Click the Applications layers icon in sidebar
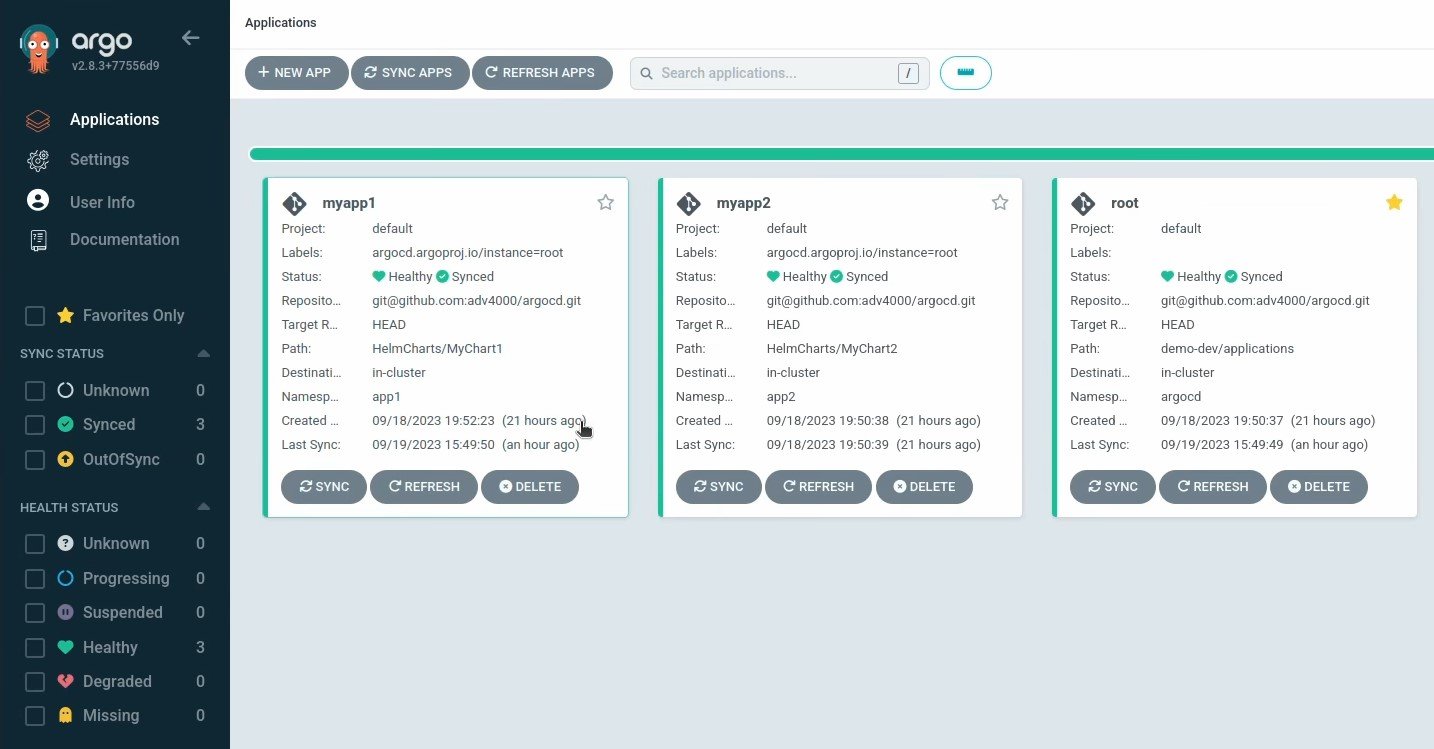1434x749 pixels. pos(38,120)
